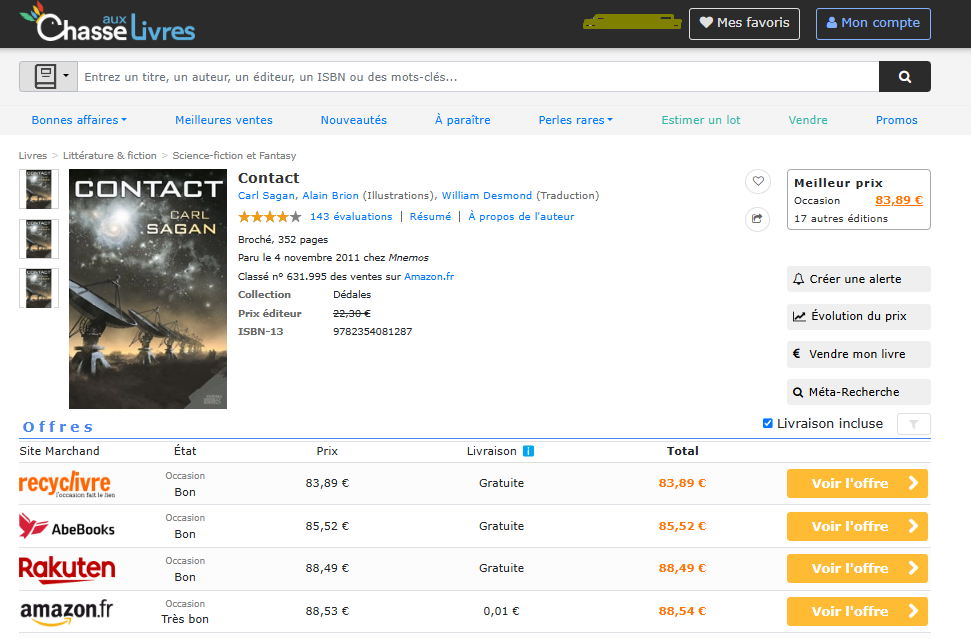Open the Nouveautés section
971x642 pixels.
pos(353,120)
